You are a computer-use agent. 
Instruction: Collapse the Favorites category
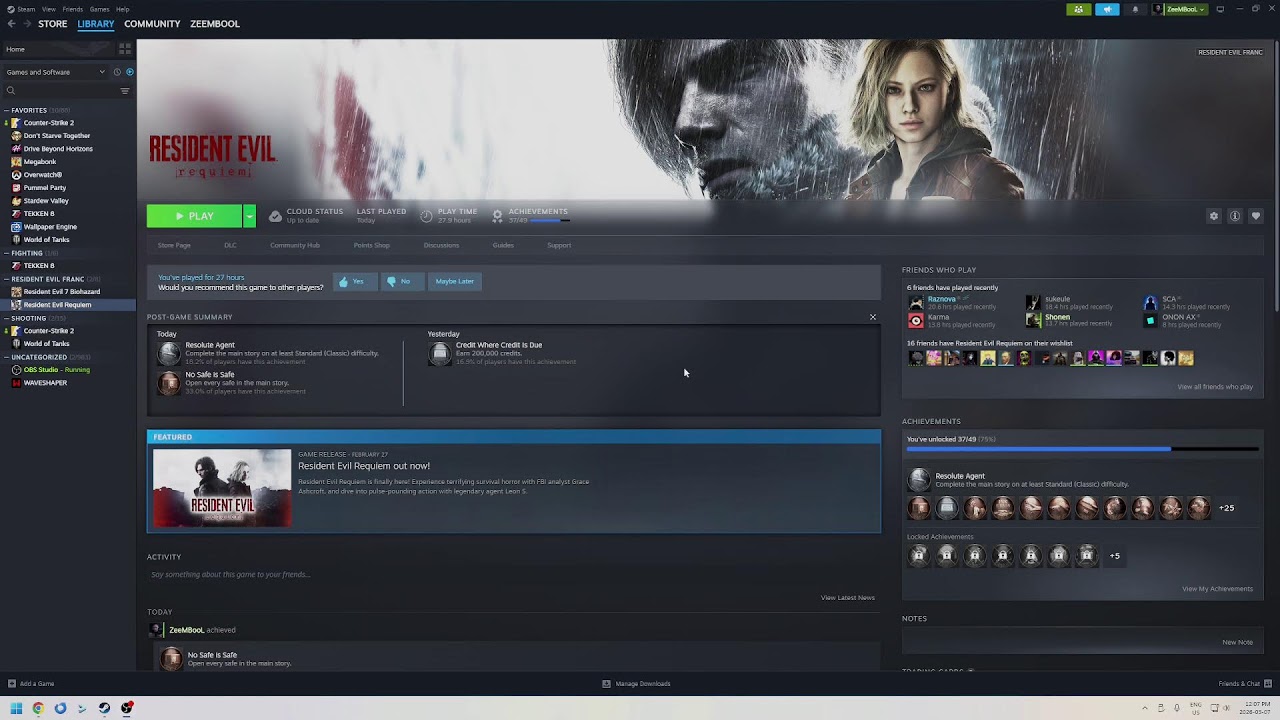pyautogui.click(x=7, y=110)
